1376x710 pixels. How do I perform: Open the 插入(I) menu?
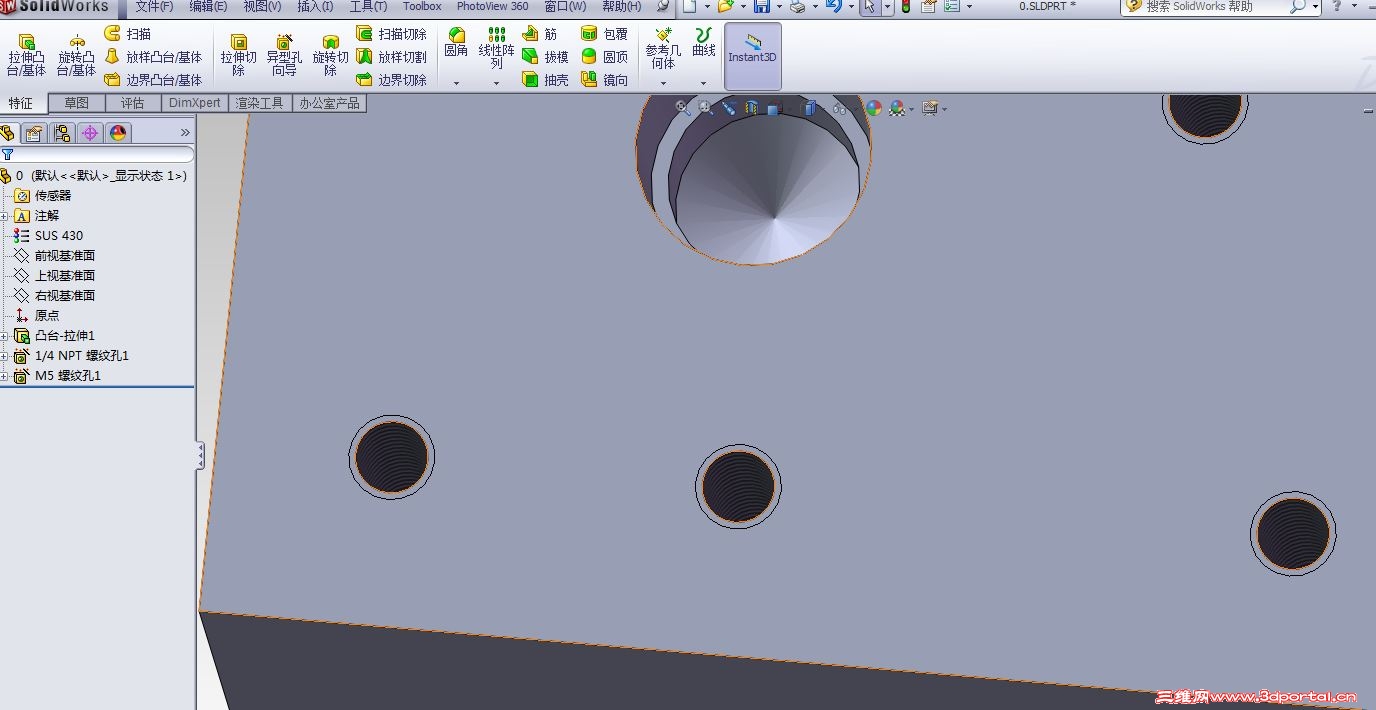click(x=315, y=6)
